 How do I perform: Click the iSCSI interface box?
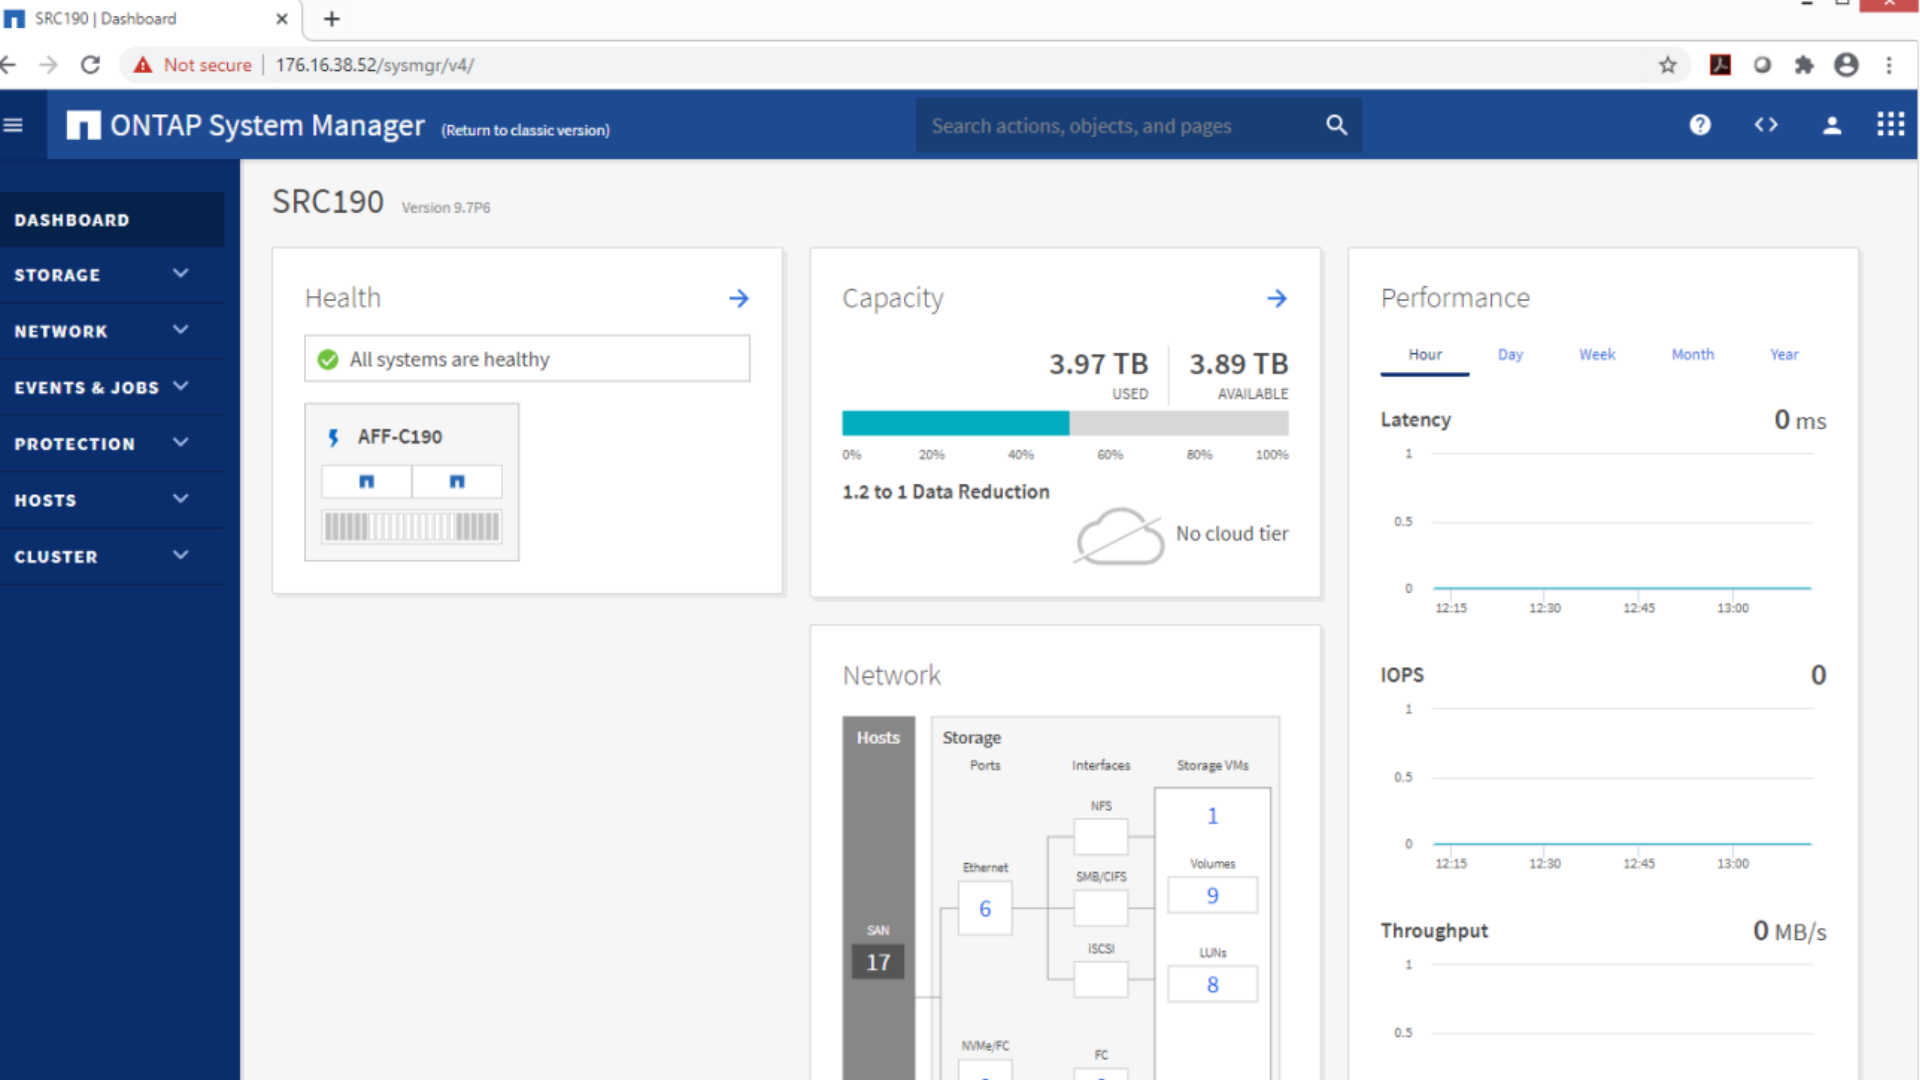point(1101,980)
